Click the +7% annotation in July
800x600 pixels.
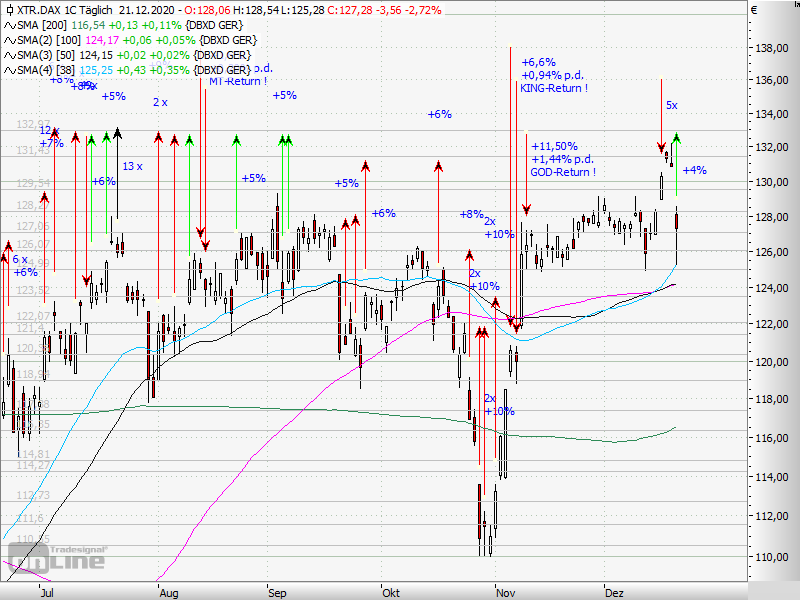(x=52, y=143)
